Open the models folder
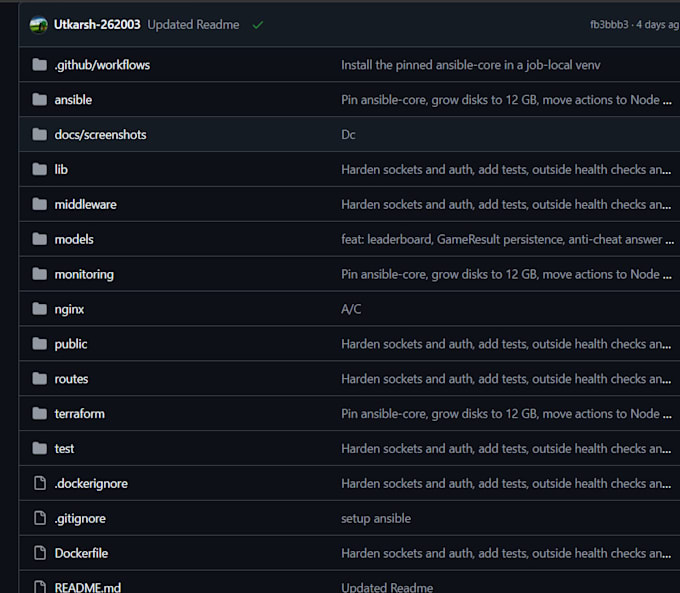 (x=74, y=239)
